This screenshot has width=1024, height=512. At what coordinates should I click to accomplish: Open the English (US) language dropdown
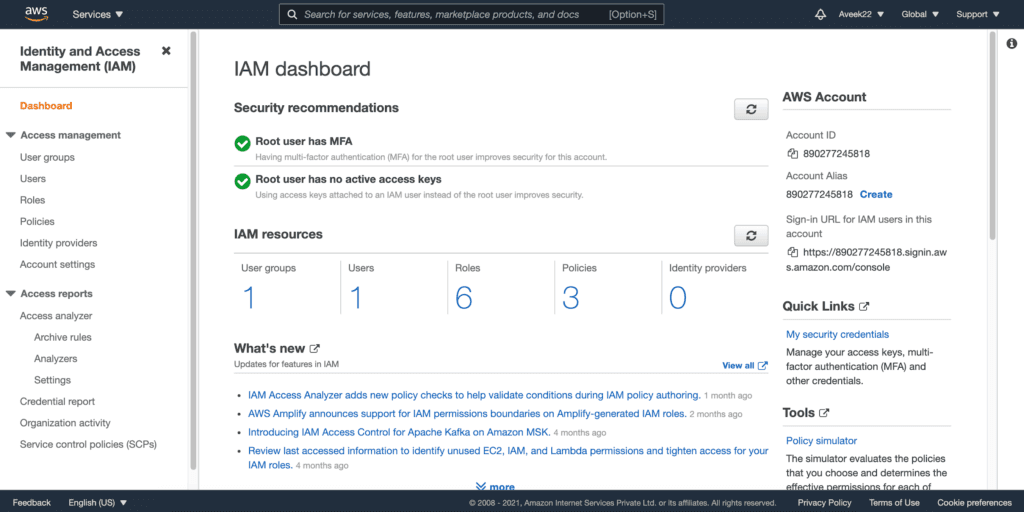(98, 502)
